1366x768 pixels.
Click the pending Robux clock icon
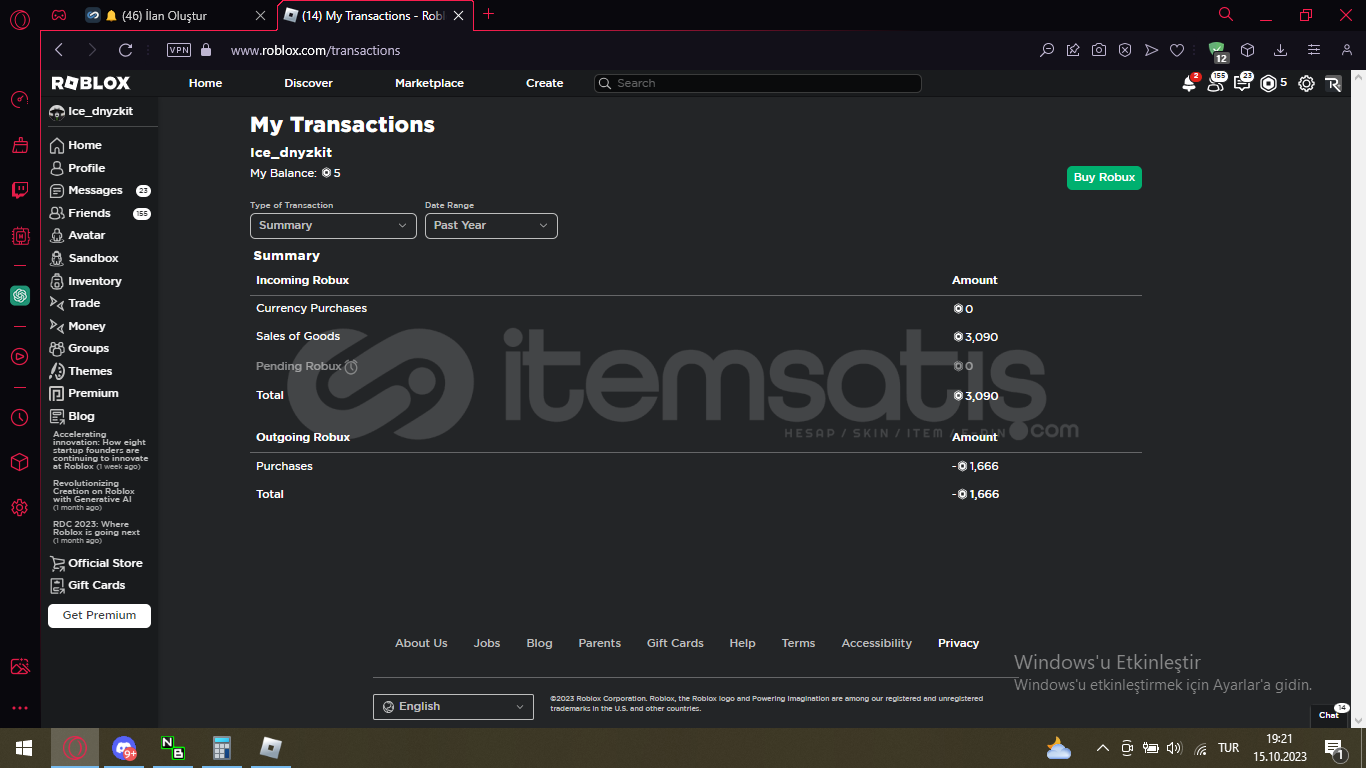tap(351, 367)
